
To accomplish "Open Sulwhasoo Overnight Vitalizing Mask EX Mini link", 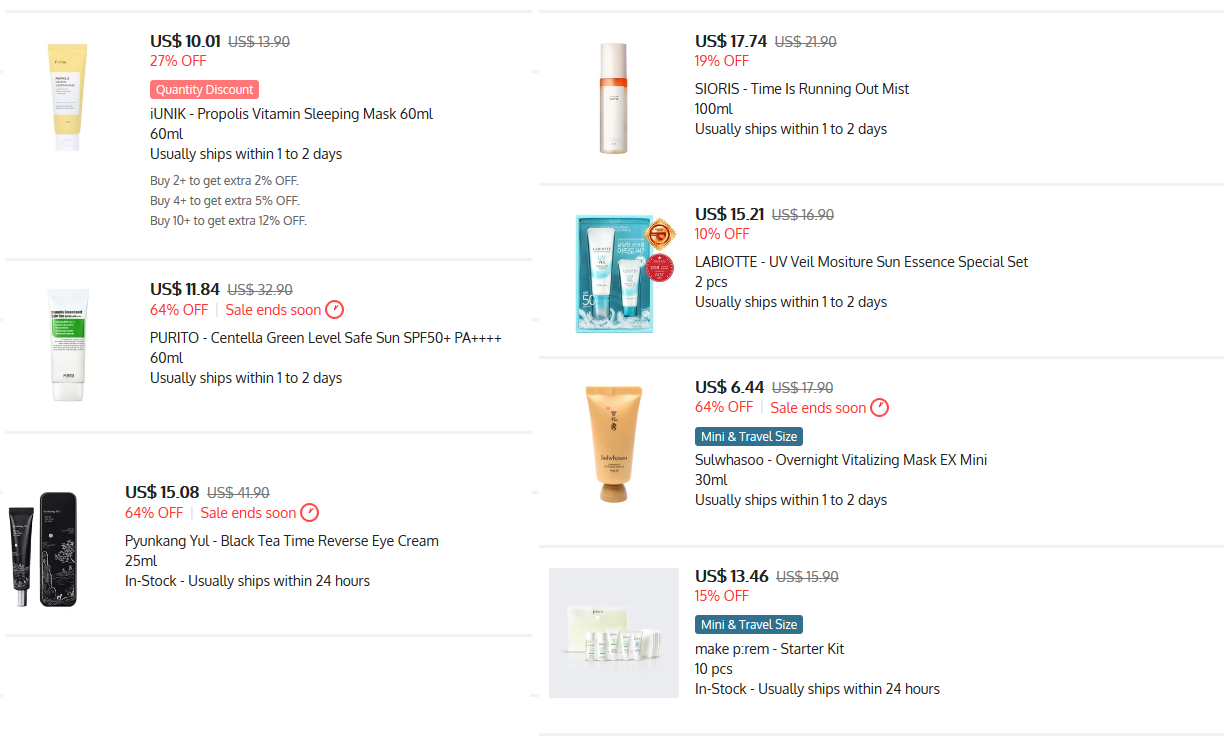I will click(841, 460).
